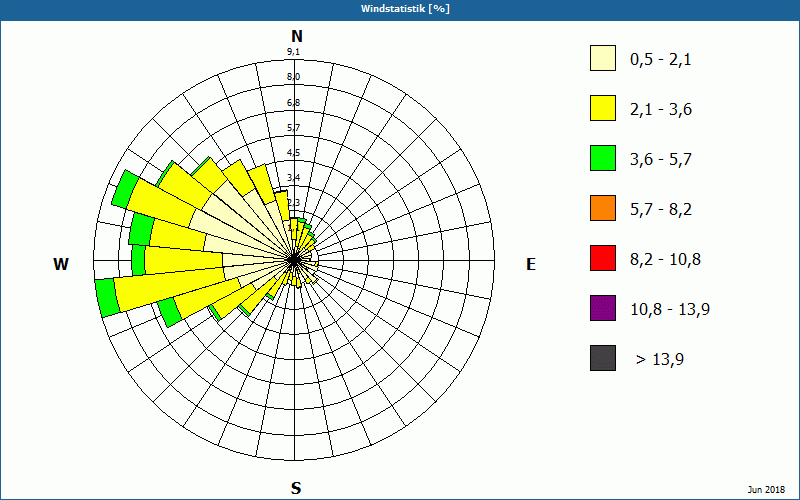Click the 'Jun 2018' date label

[766, 490]
